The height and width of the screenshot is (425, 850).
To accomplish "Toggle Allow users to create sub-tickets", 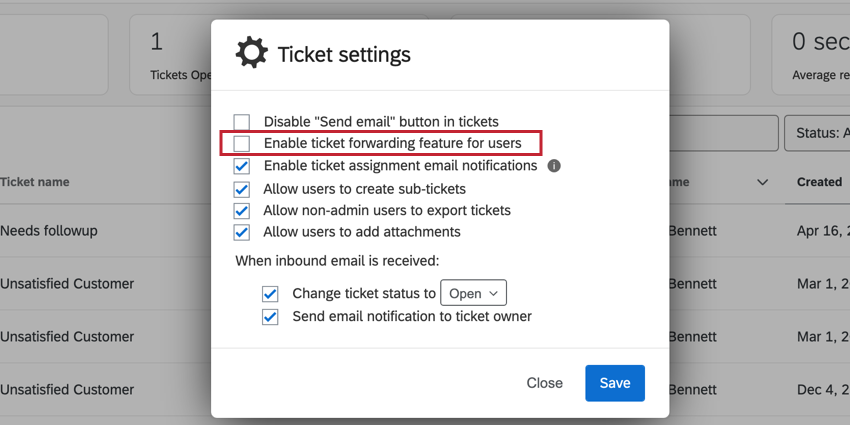I will point(242,189).
